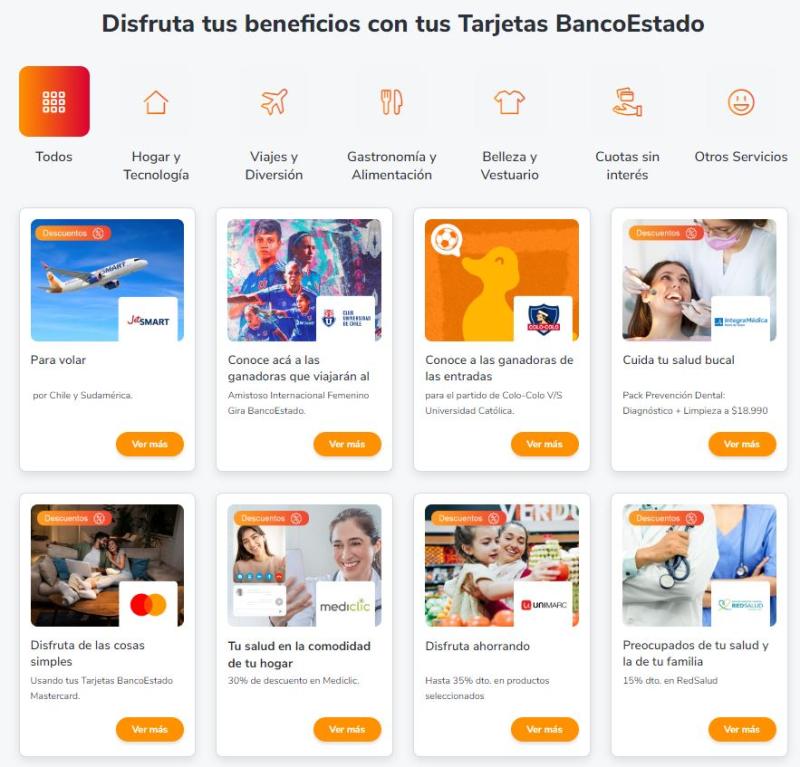The height and width of the screenshot is (767, 800).
Task: Click the soccer ball bubble icon
Action: tap(446, 239)
